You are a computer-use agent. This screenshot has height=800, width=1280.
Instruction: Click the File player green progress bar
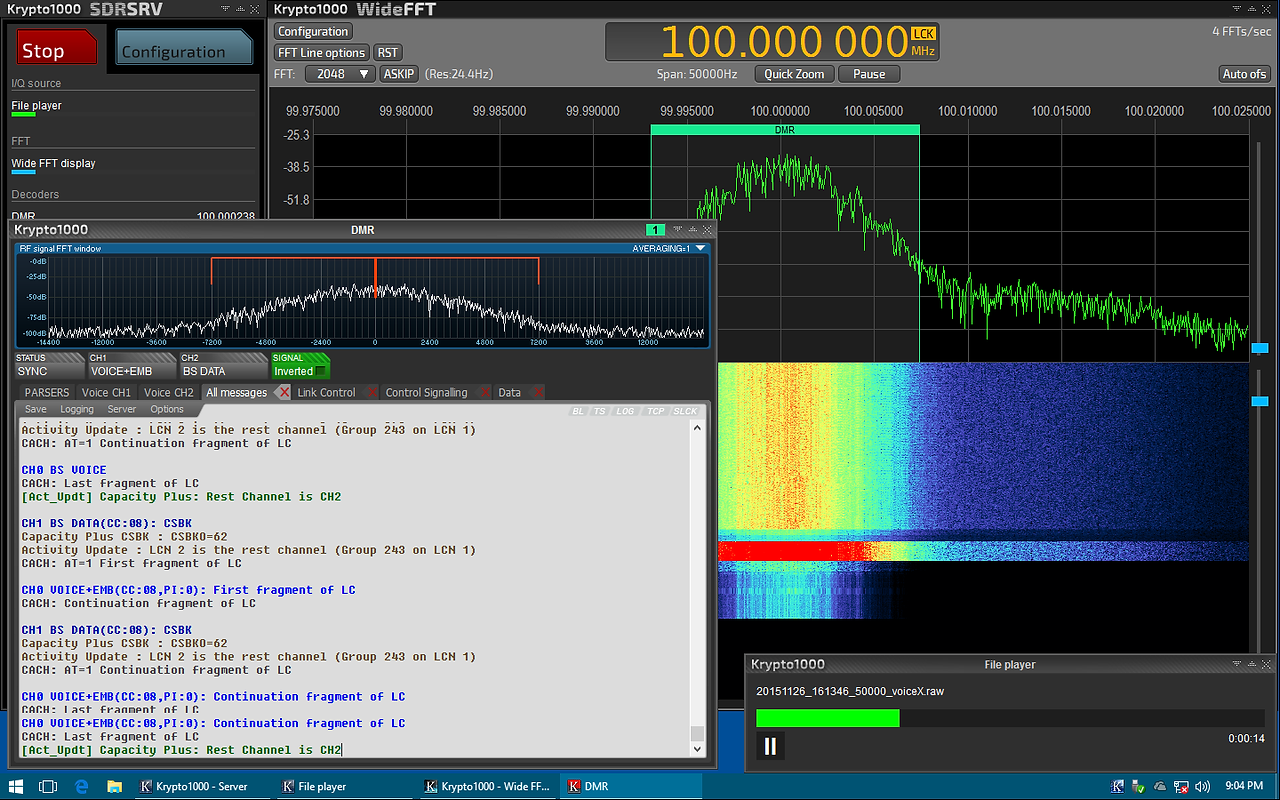pos(828,718)
